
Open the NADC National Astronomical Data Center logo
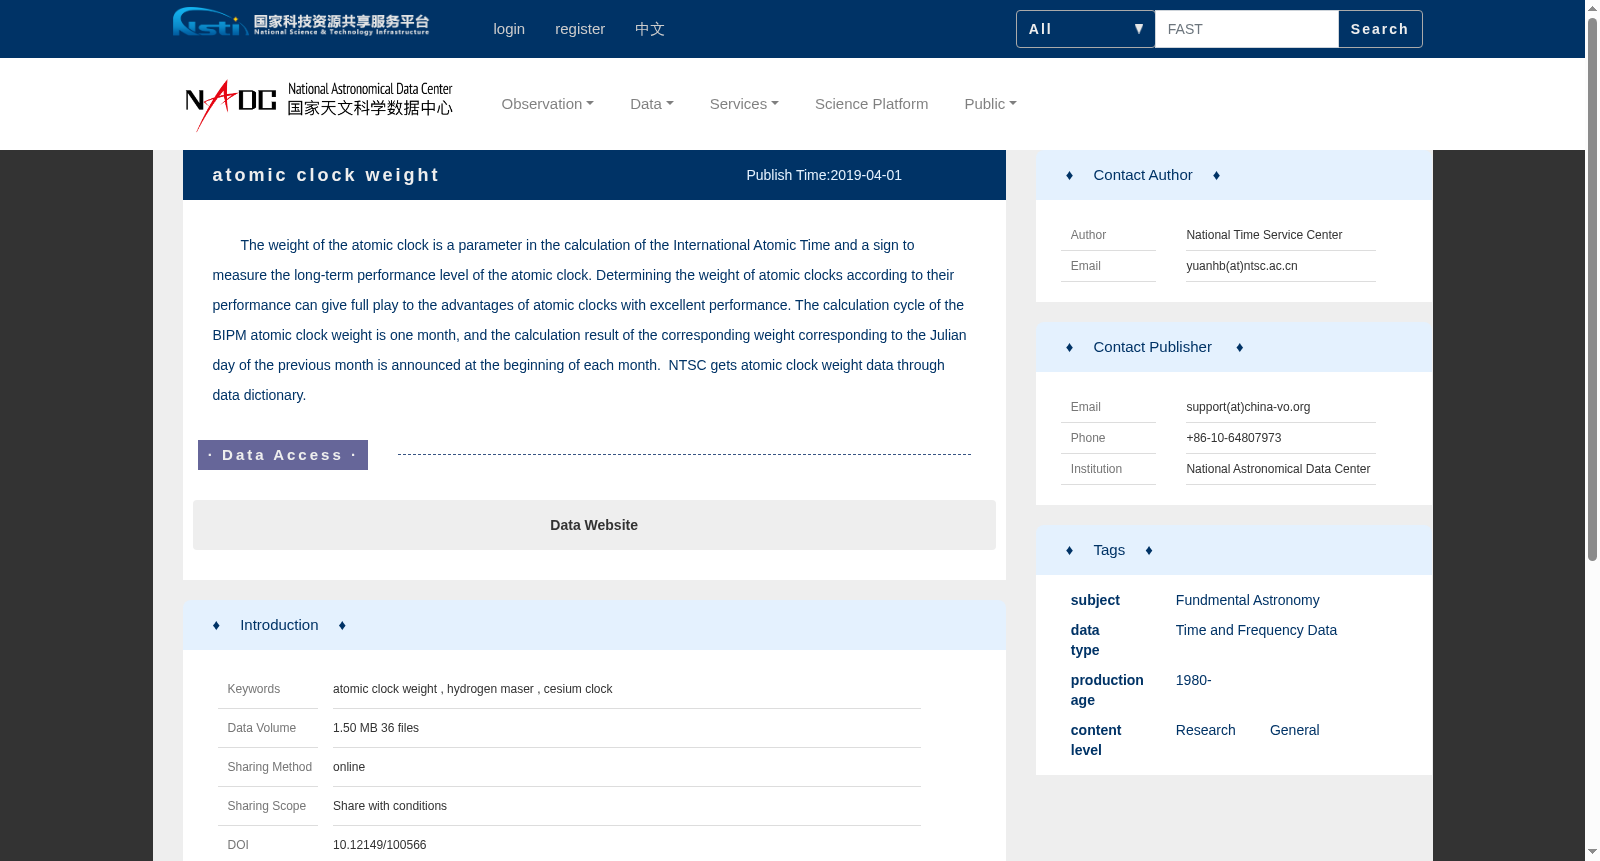(x=319, y=105)
